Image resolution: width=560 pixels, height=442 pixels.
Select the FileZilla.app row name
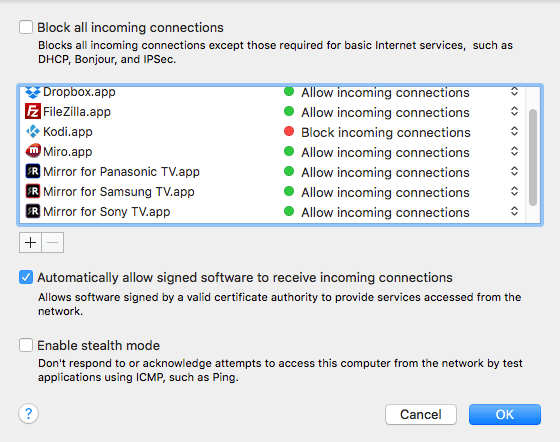77,112
